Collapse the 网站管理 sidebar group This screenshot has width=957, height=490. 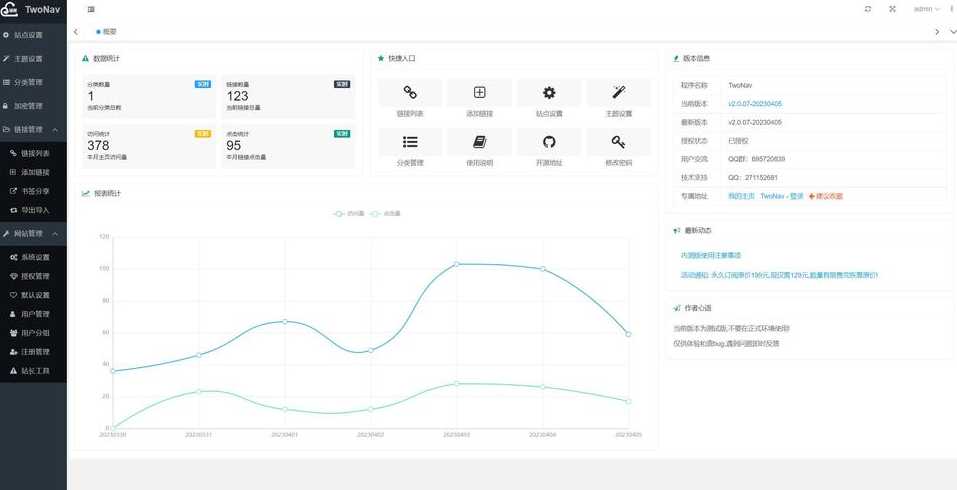(33, 234)
